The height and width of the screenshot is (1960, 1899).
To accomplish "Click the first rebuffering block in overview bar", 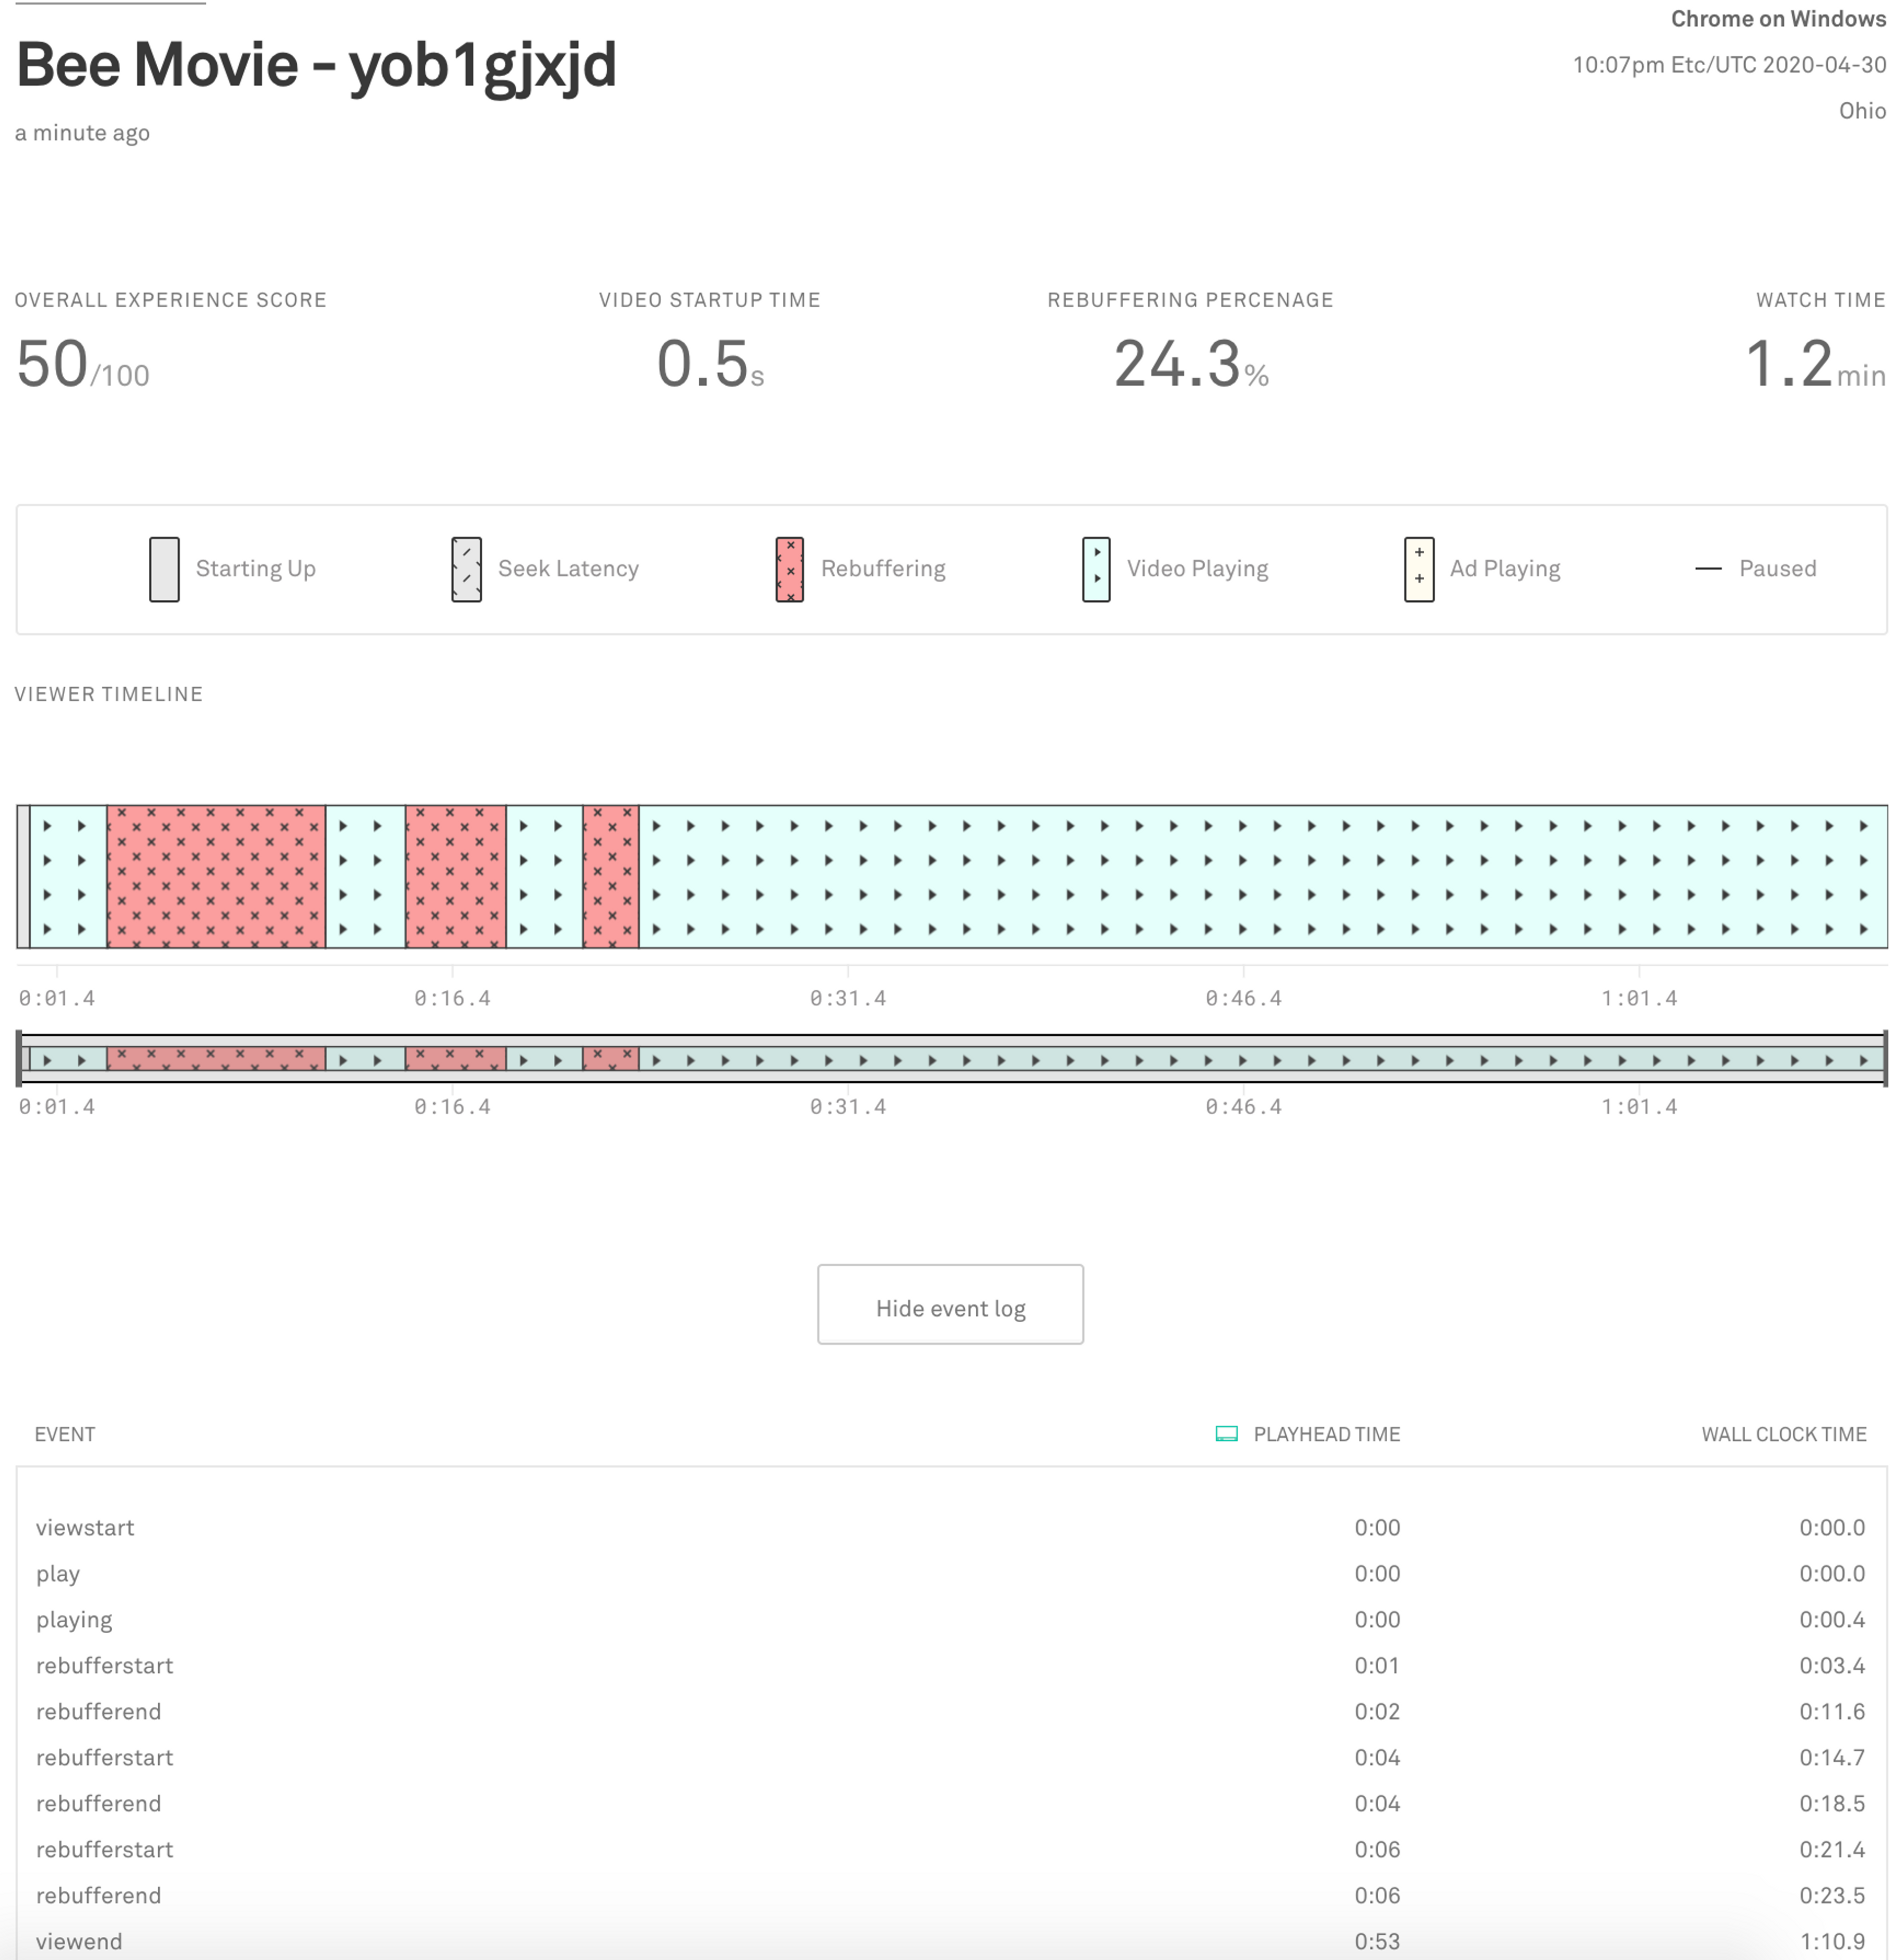I will (x=216, y=1058).
